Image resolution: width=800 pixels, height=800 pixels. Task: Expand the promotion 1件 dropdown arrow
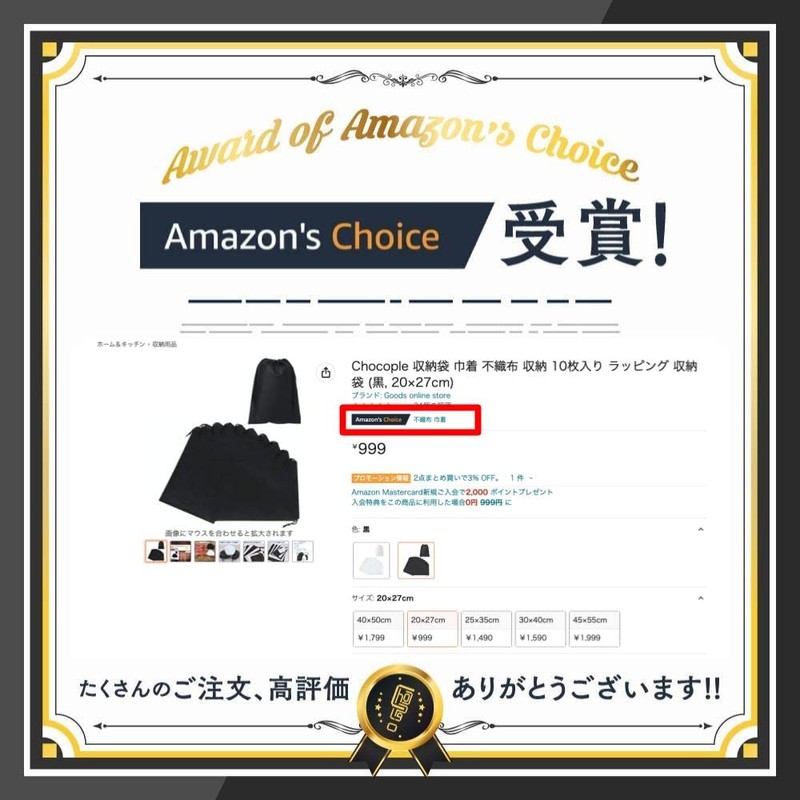(x=531, y=478)
